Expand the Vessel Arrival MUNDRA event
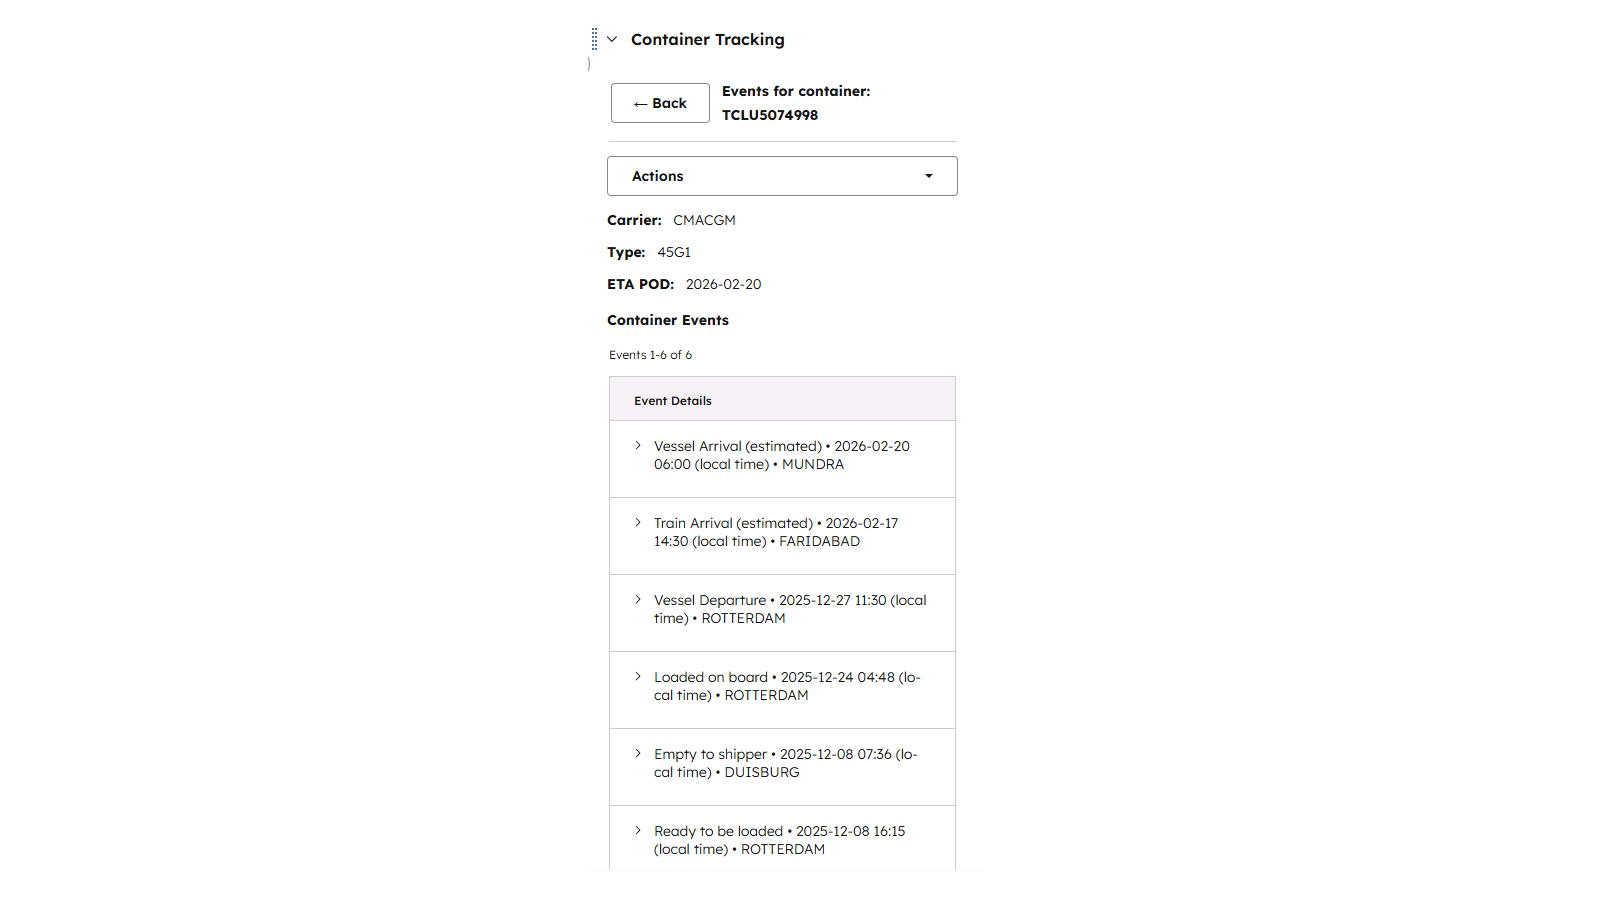Image resolution: width=1600 pixels, height=900 pixels. coord(638,446)
